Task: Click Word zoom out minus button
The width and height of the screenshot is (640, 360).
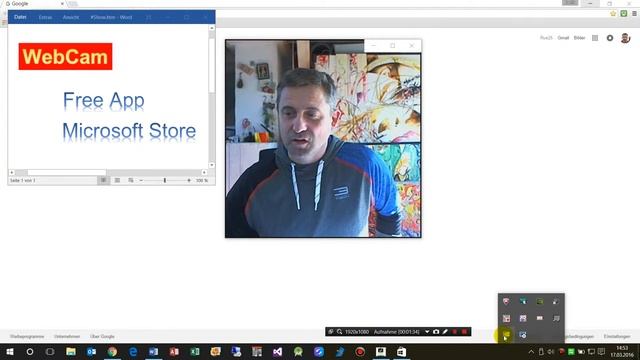Action: [x=141, y=180]
